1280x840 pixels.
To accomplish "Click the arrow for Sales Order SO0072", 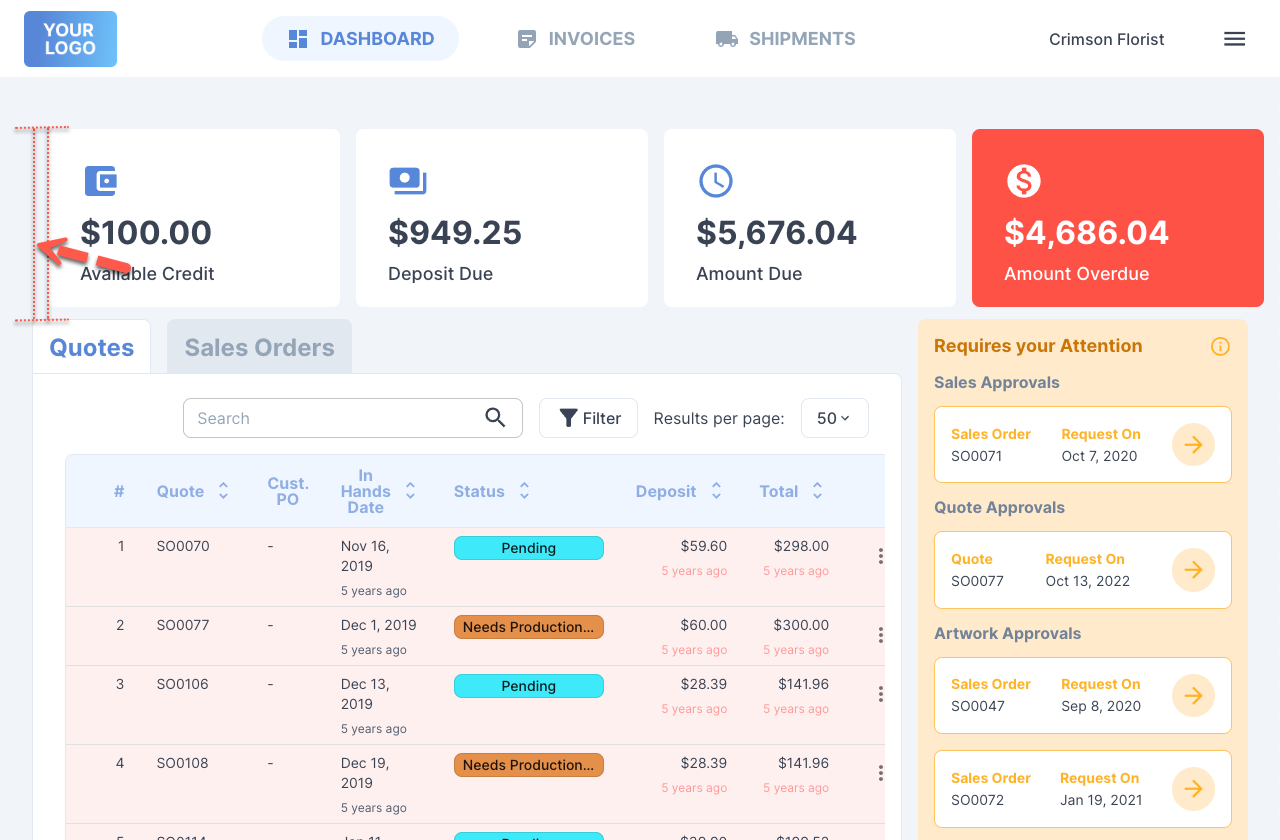I will (1193, 789).
